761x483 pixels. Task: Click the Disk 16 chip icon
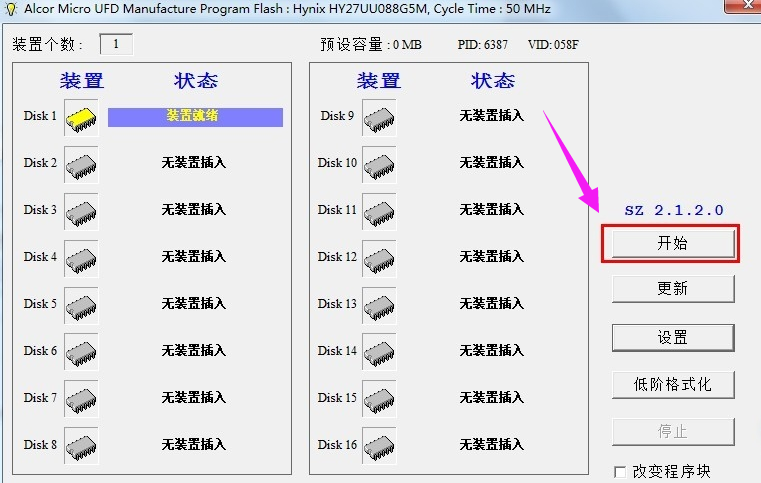point(379,446)
